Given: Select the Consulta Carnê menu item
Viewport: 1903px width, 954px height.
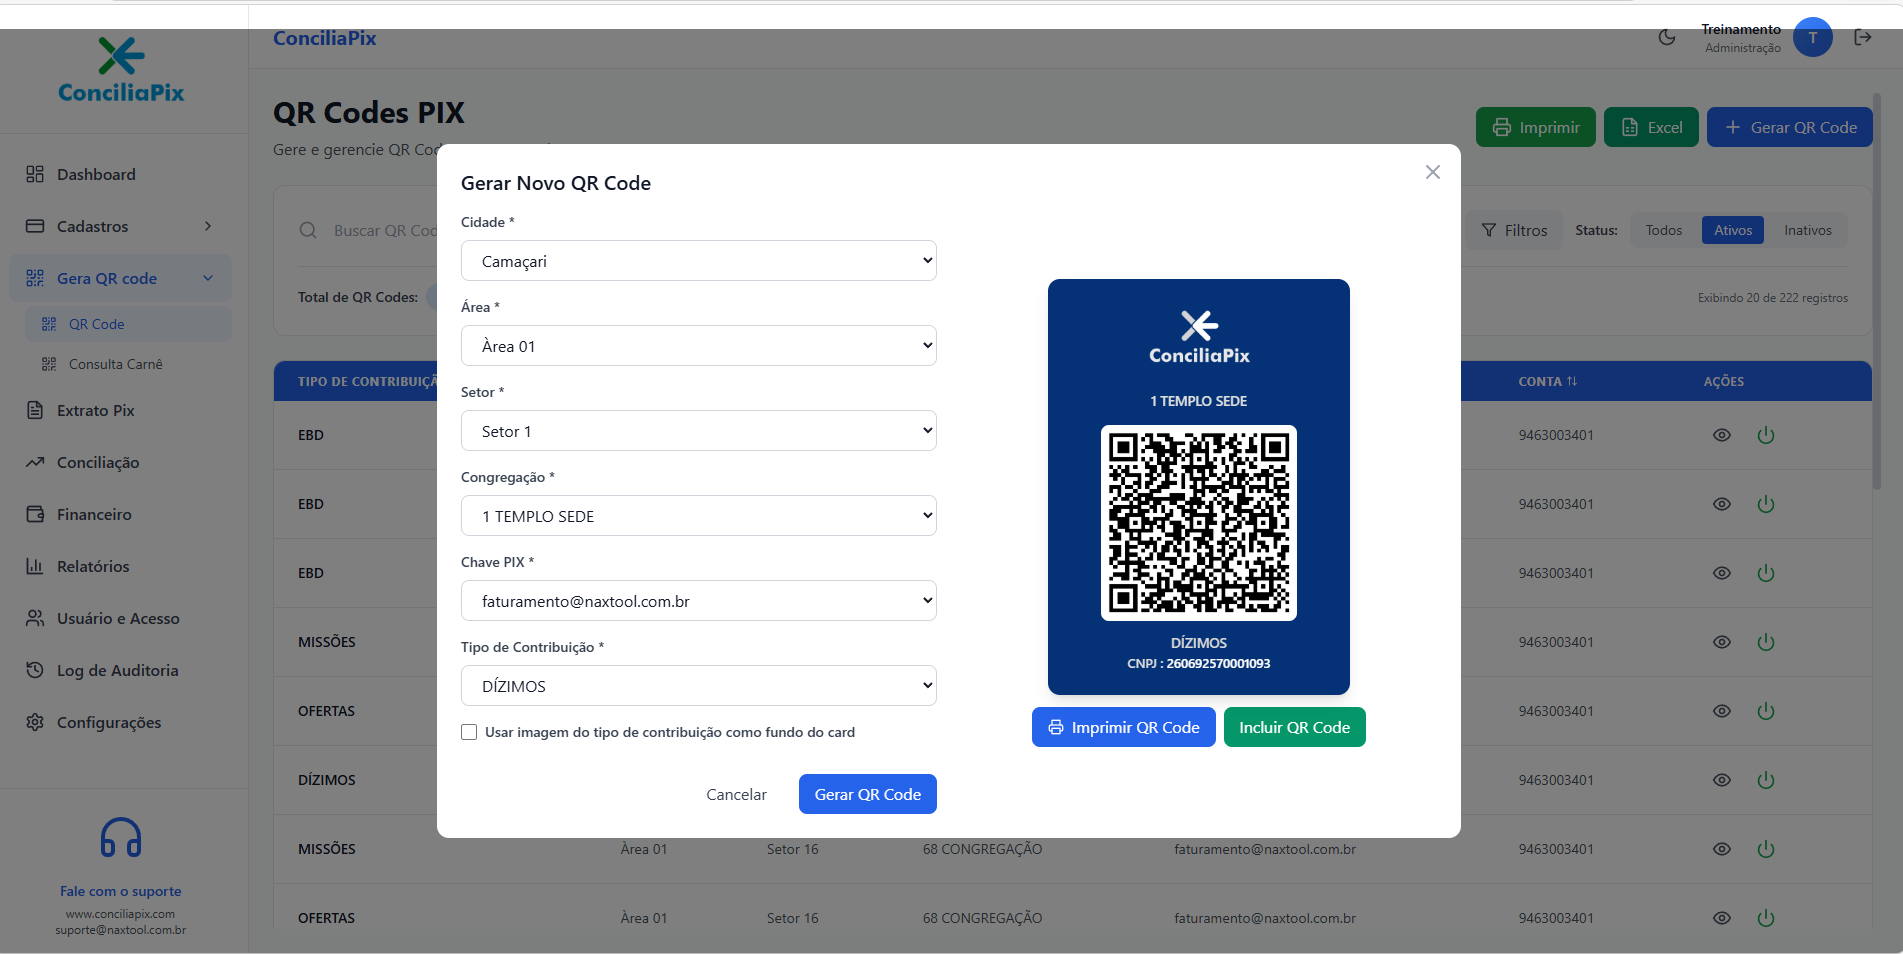Looking at the screenshot, I should click(115, 364).
